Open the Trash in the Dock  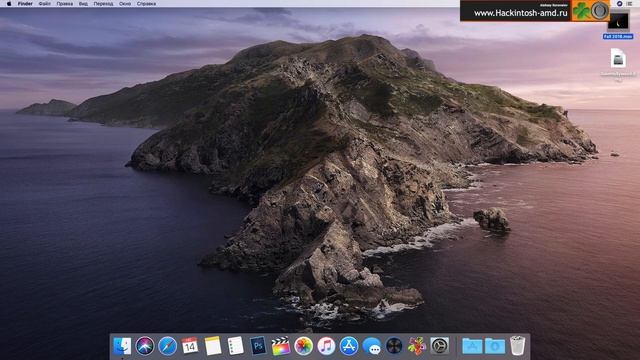(518, 346)
